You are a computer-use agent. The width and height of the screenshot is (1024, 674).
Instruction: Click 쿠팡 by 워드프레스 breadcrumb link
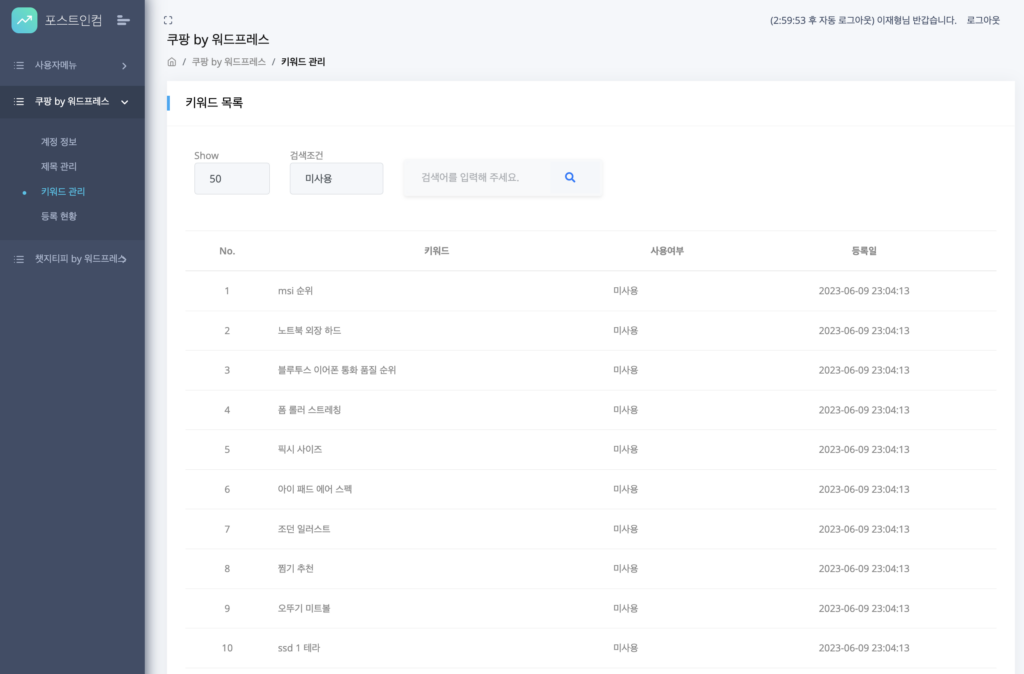[x=229, y=62]
